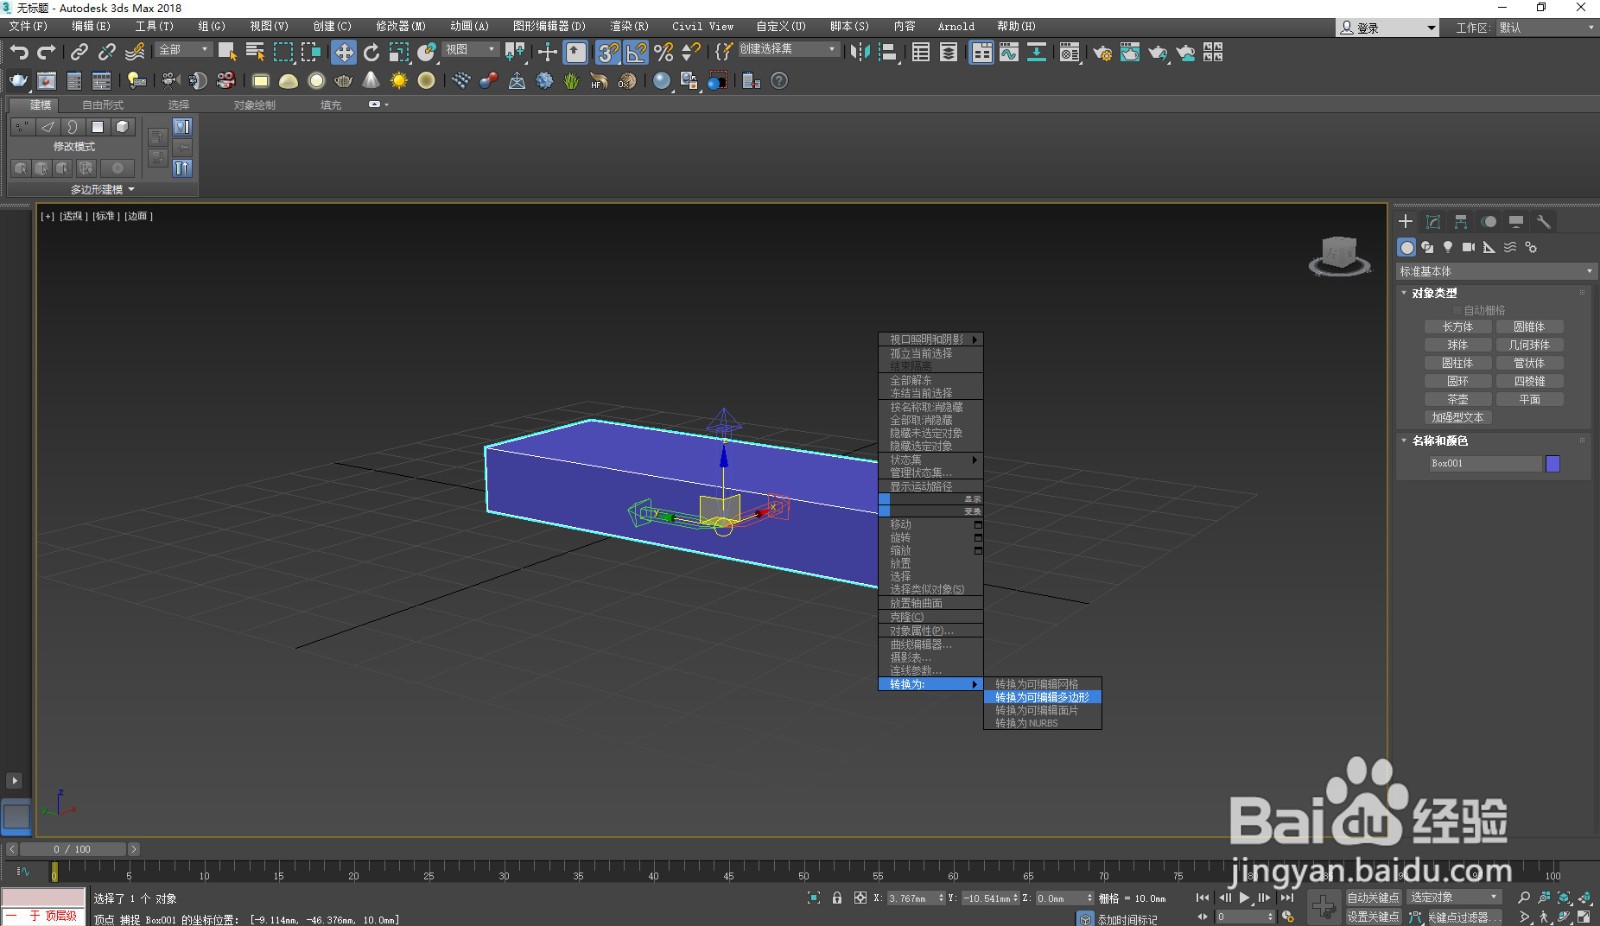Toggle the selection lock padlock

[x=837, y=898]
